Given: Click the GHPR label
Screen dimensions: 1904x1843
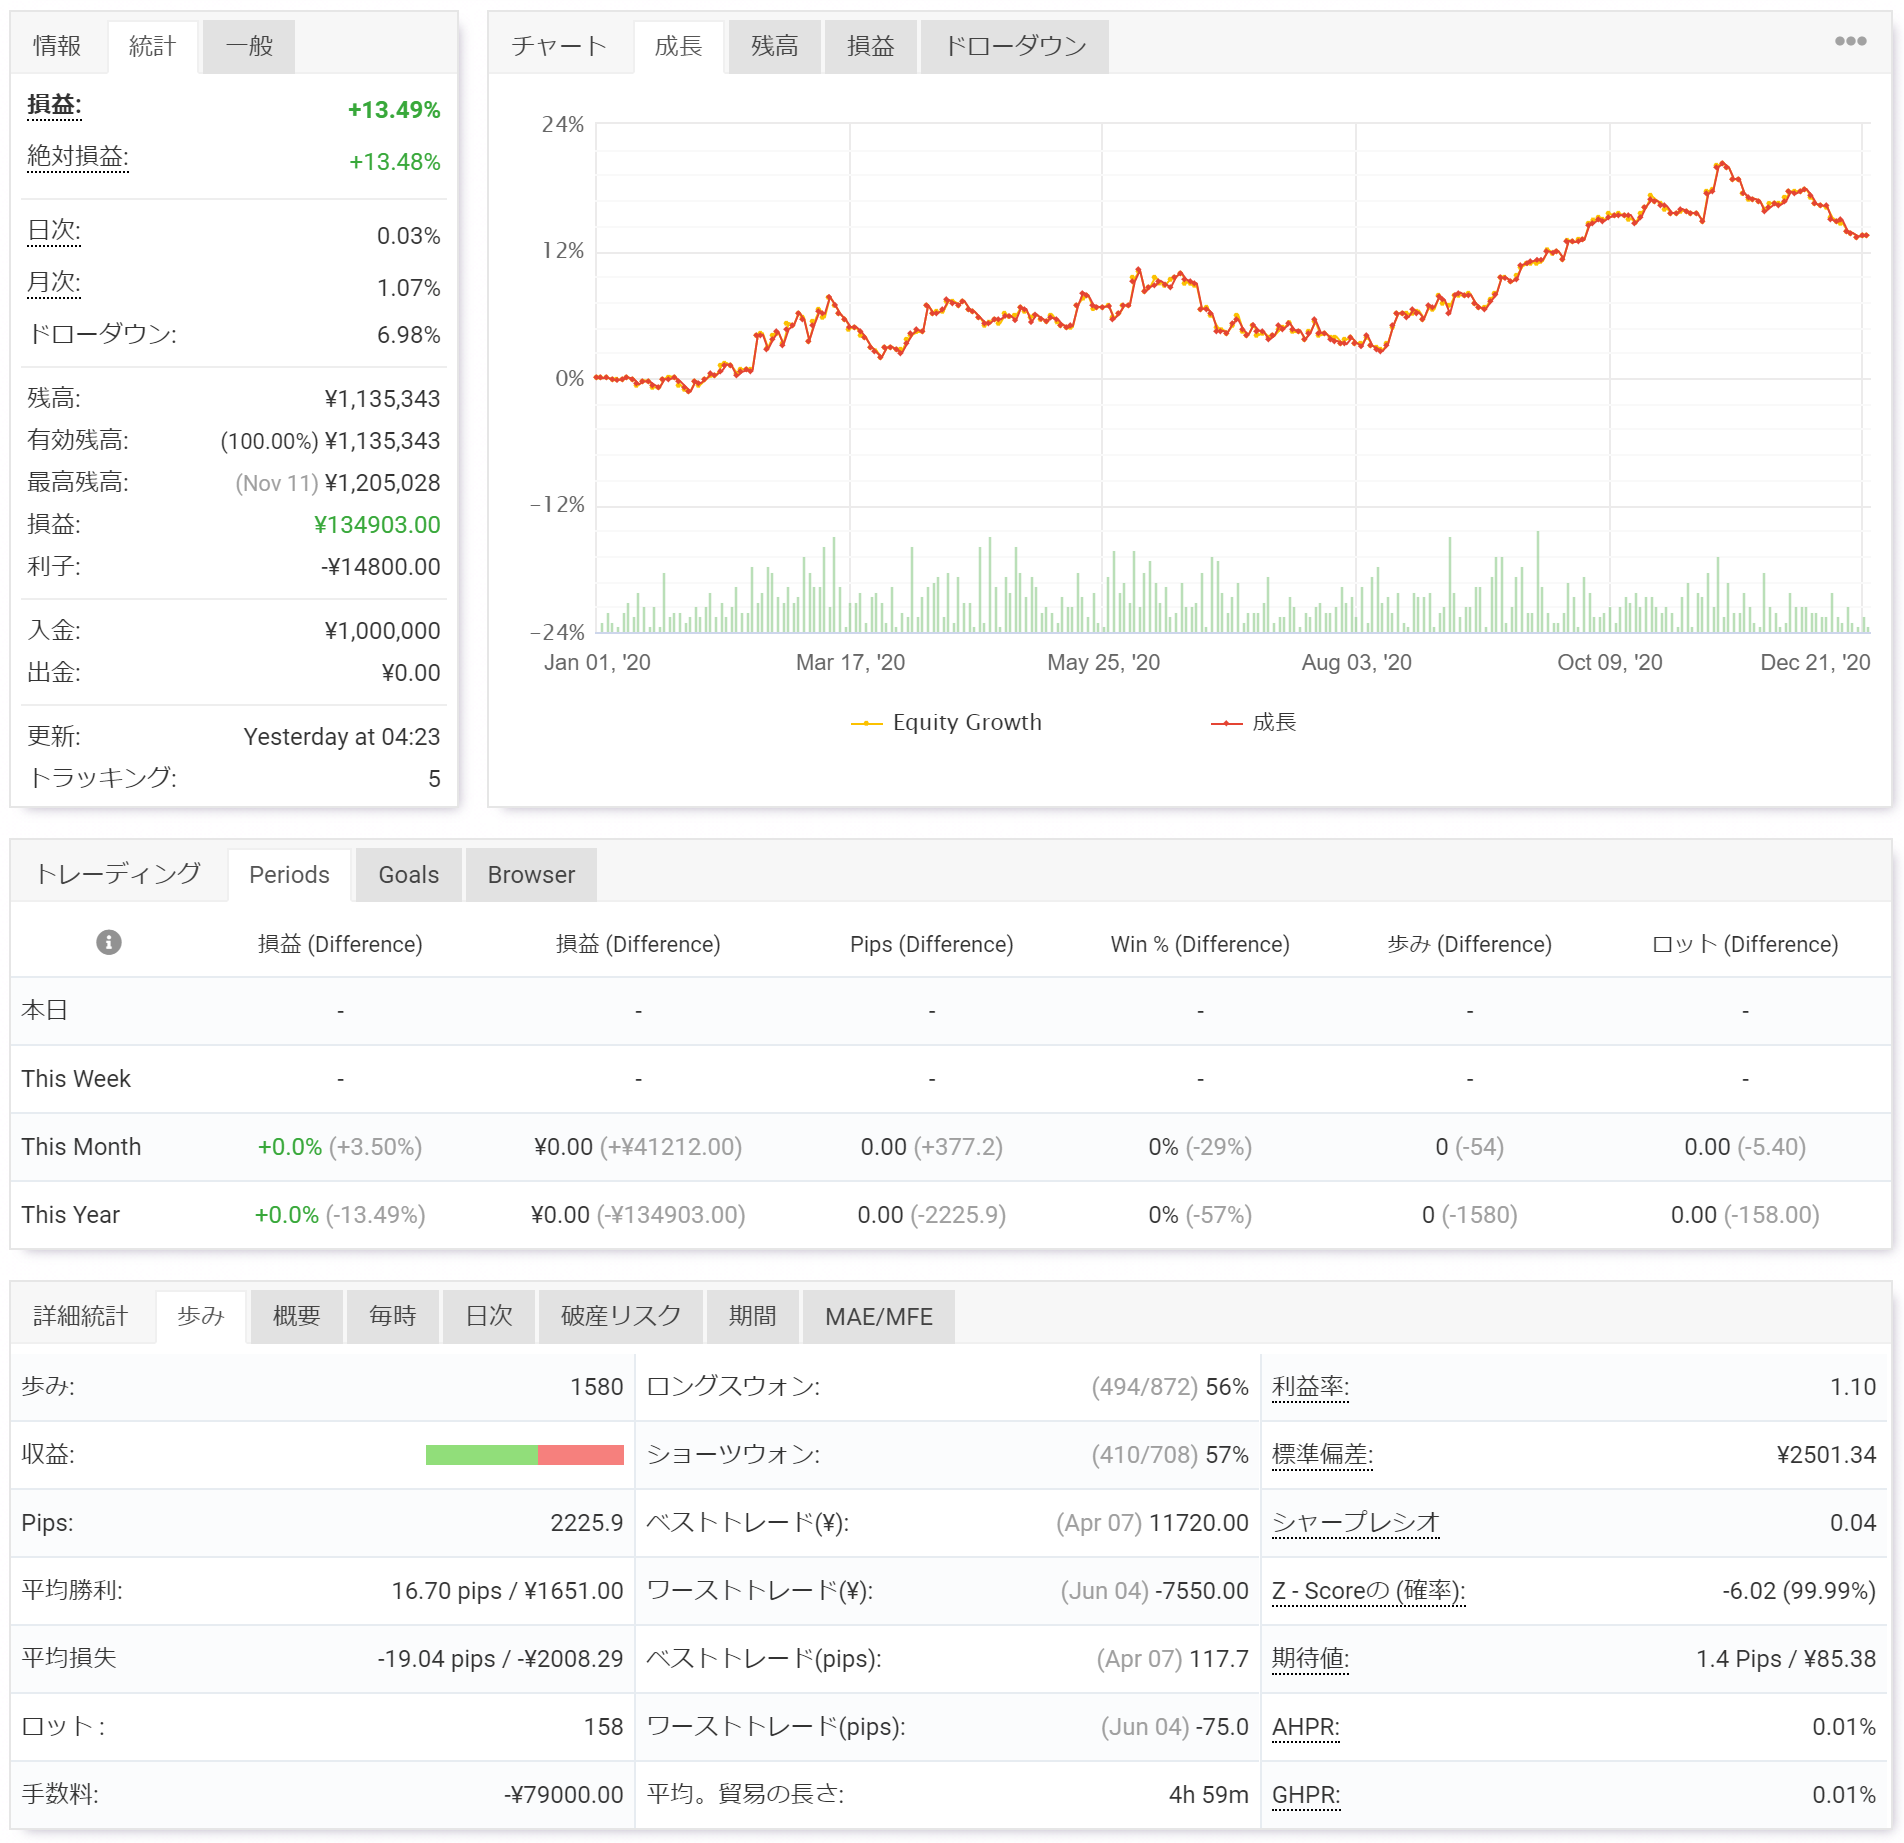Looking at the screenshot, I should (x=1306, y=1795).
